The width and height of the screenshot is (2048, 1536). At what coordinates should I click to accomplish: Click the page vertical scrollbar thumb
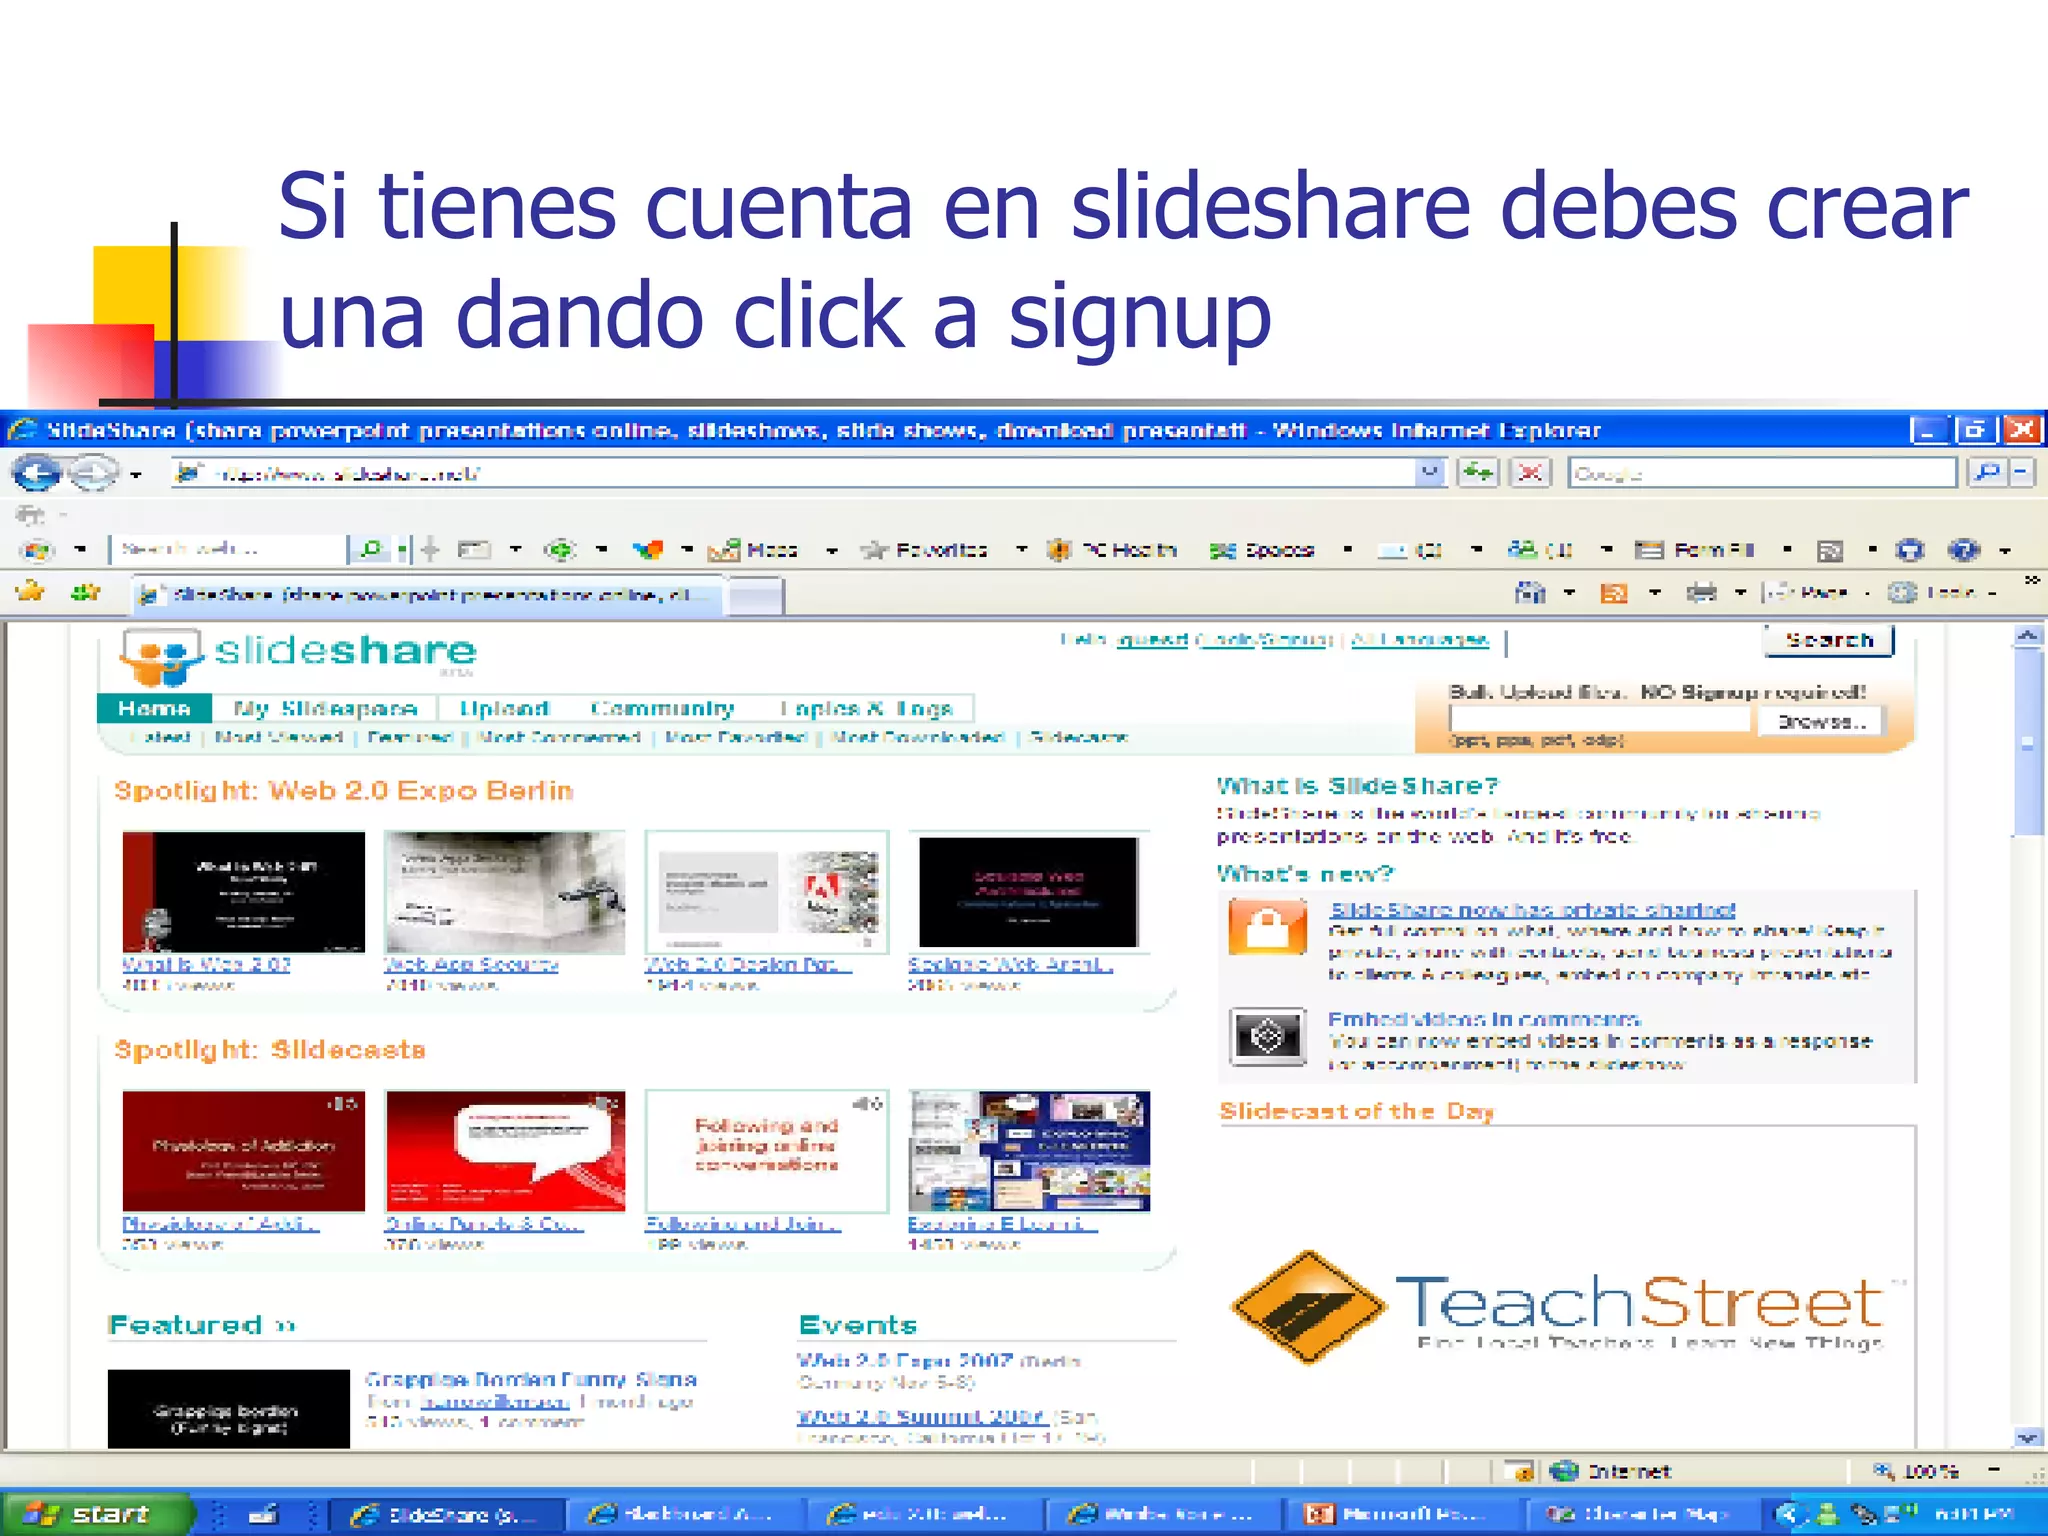2027,742
